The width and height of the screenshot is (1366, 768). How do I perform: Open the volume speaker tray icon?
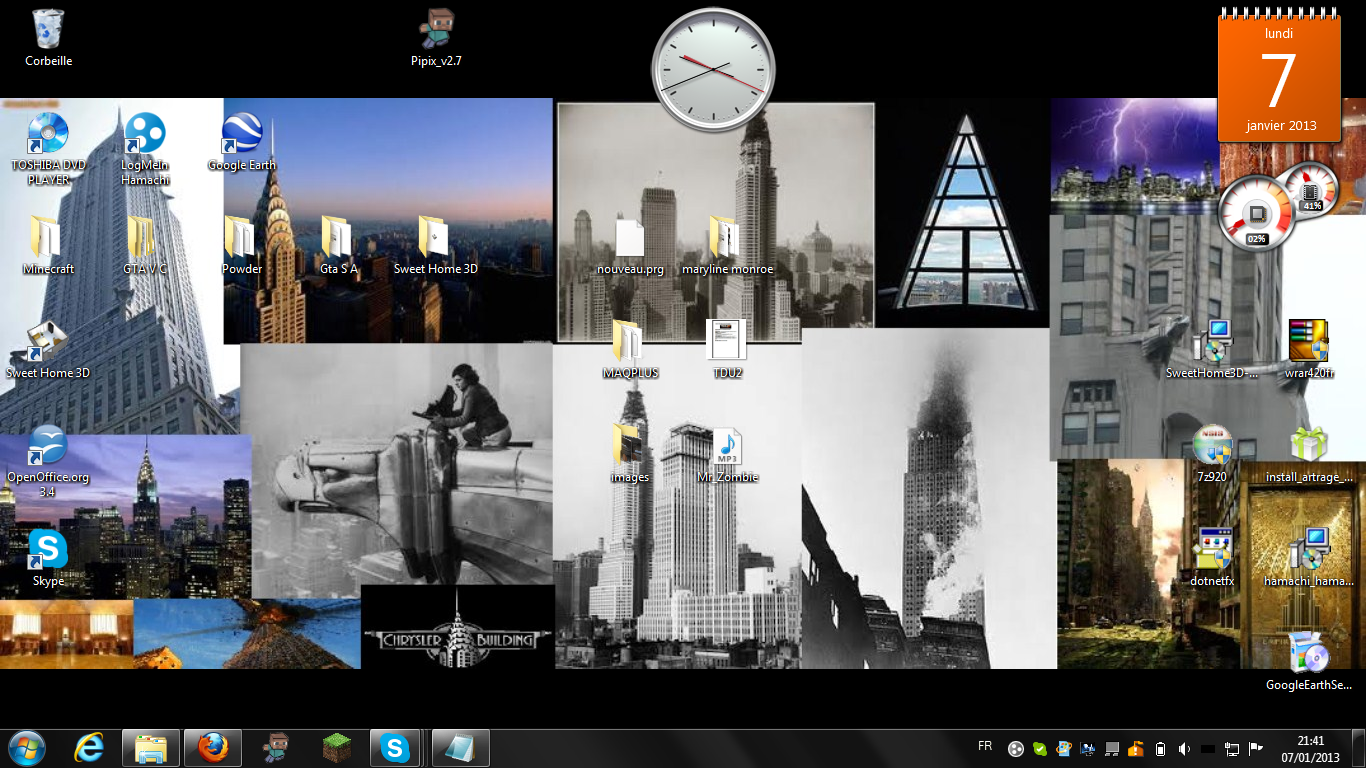1184,748
